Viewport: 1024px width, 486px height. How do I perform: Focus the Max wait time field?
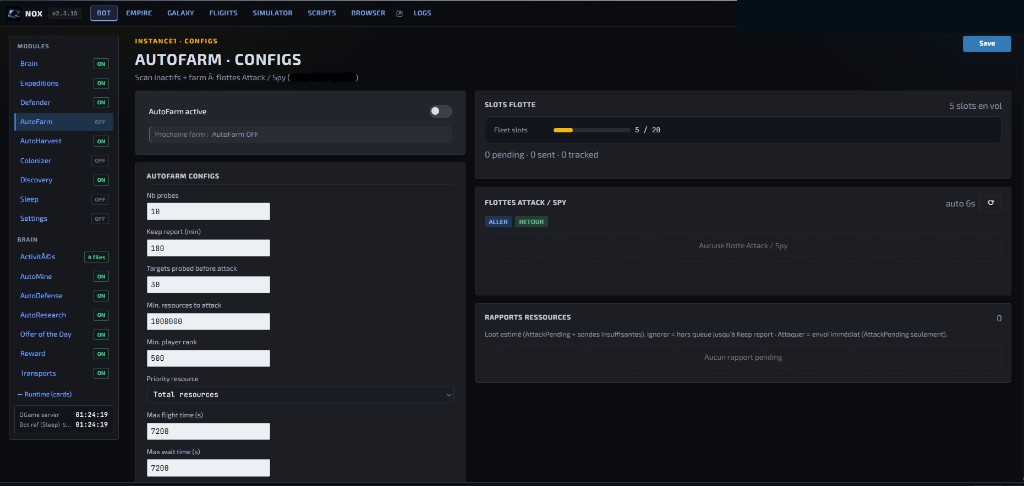click(208, 468)
